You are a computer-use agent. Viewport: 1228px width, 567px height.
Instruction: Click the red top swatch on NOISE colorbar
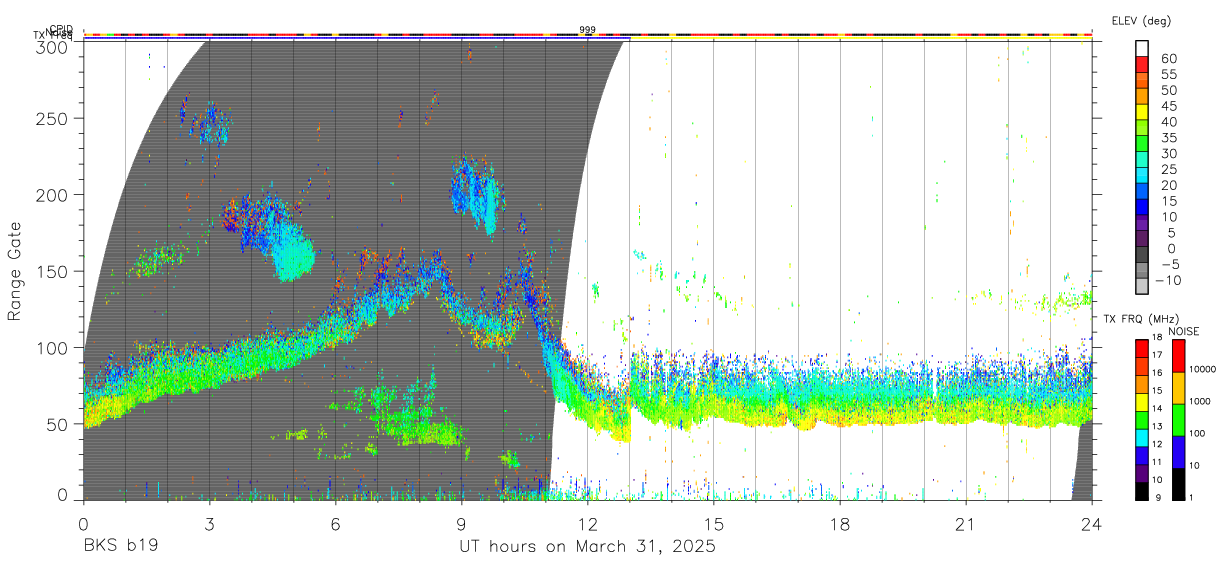pyautogui.click(x=1177, y=355)
